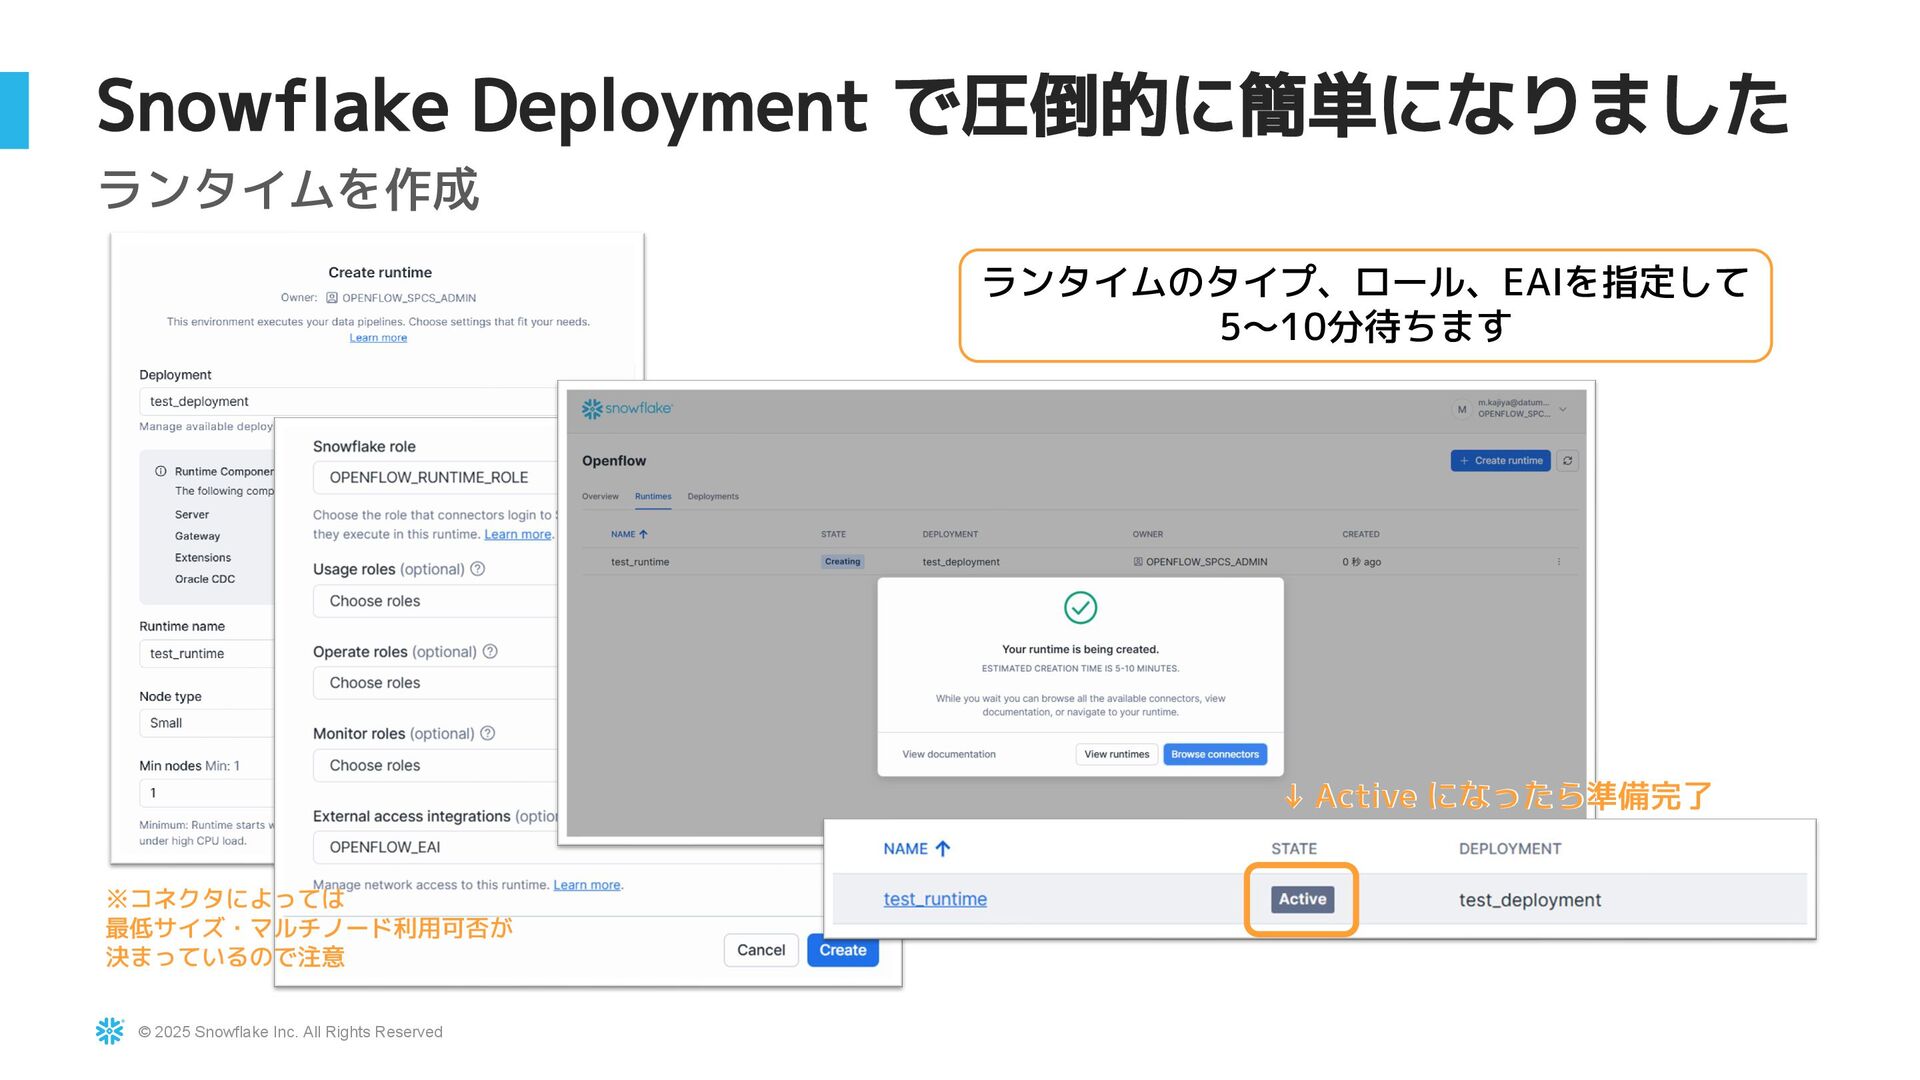Click the user avatar M icon
This screenshot has width=1920, height=1080.
[x=1461, y=409]
